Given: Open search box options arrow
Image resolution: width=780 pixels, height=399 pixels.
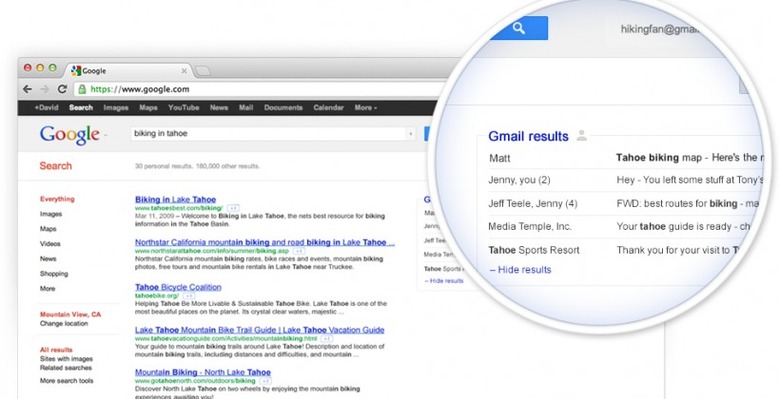Looking at the screenshot, I should 410,133.
